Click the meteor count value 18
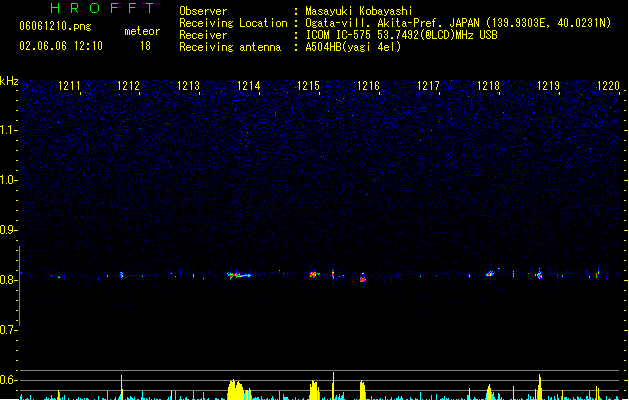The height and width of the screenshot is (400, 629). pos(145,46)
